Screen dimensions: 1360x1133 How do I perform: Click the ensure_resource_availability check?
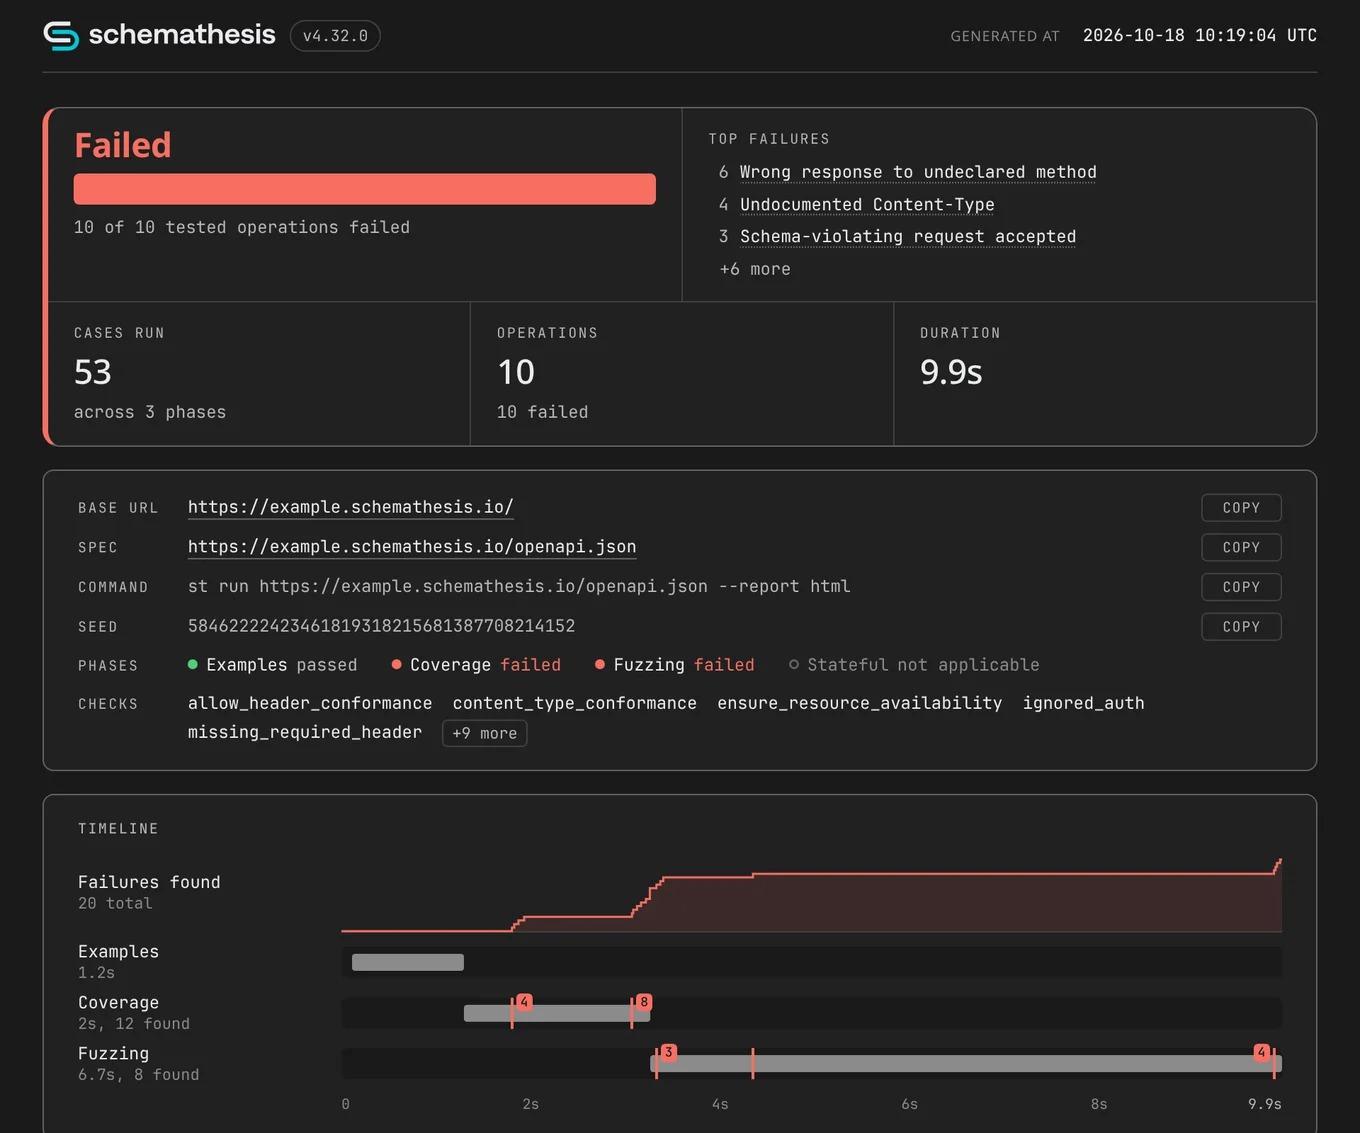(860, 703)
